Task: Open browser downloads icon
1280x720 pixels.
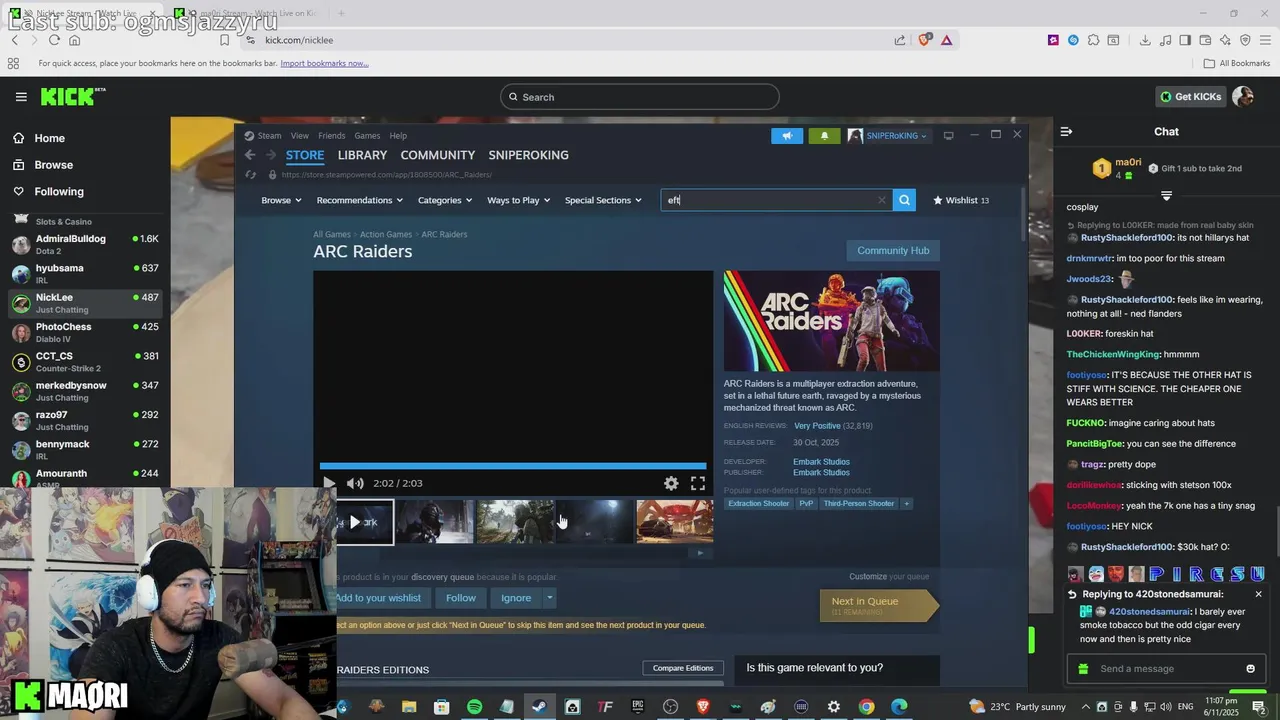Action: (1145, 40)
